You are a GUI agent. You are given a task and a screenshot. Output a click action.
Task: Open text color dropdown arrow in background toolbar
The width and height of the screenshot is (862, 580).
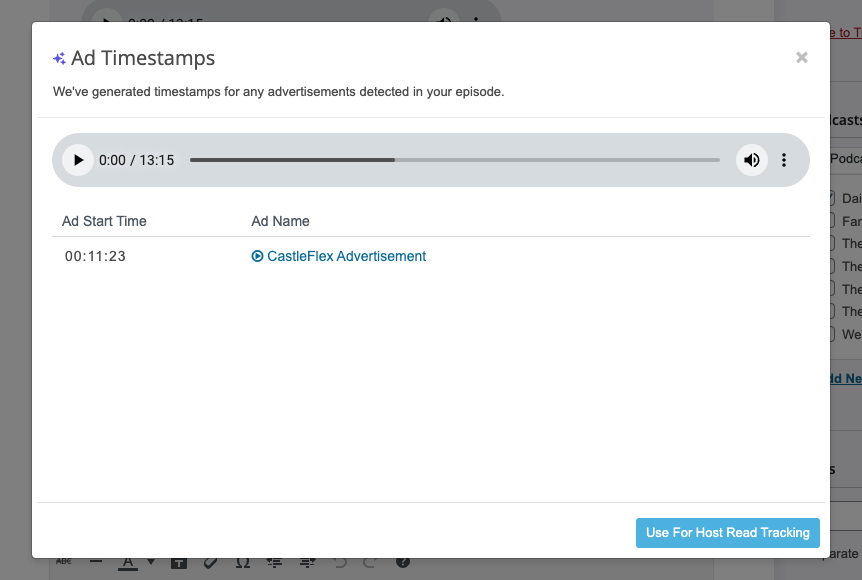151,562
